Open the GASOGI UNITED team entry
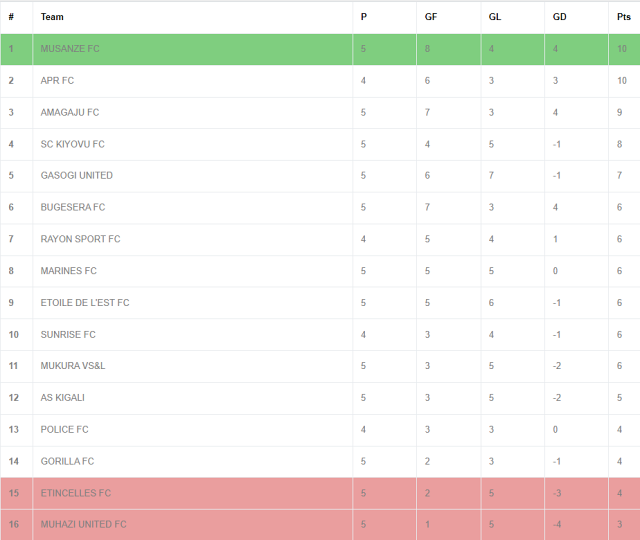Screen dimensions: 640x540 click(76, 176)
